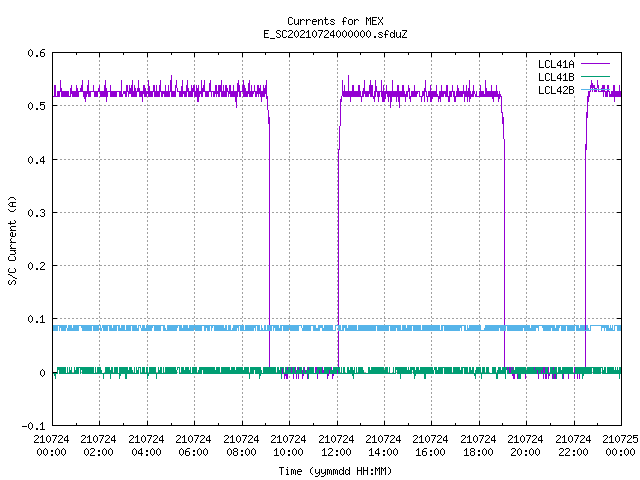Click the 210725 00:00 x-axis tick label

coord(620,446)
